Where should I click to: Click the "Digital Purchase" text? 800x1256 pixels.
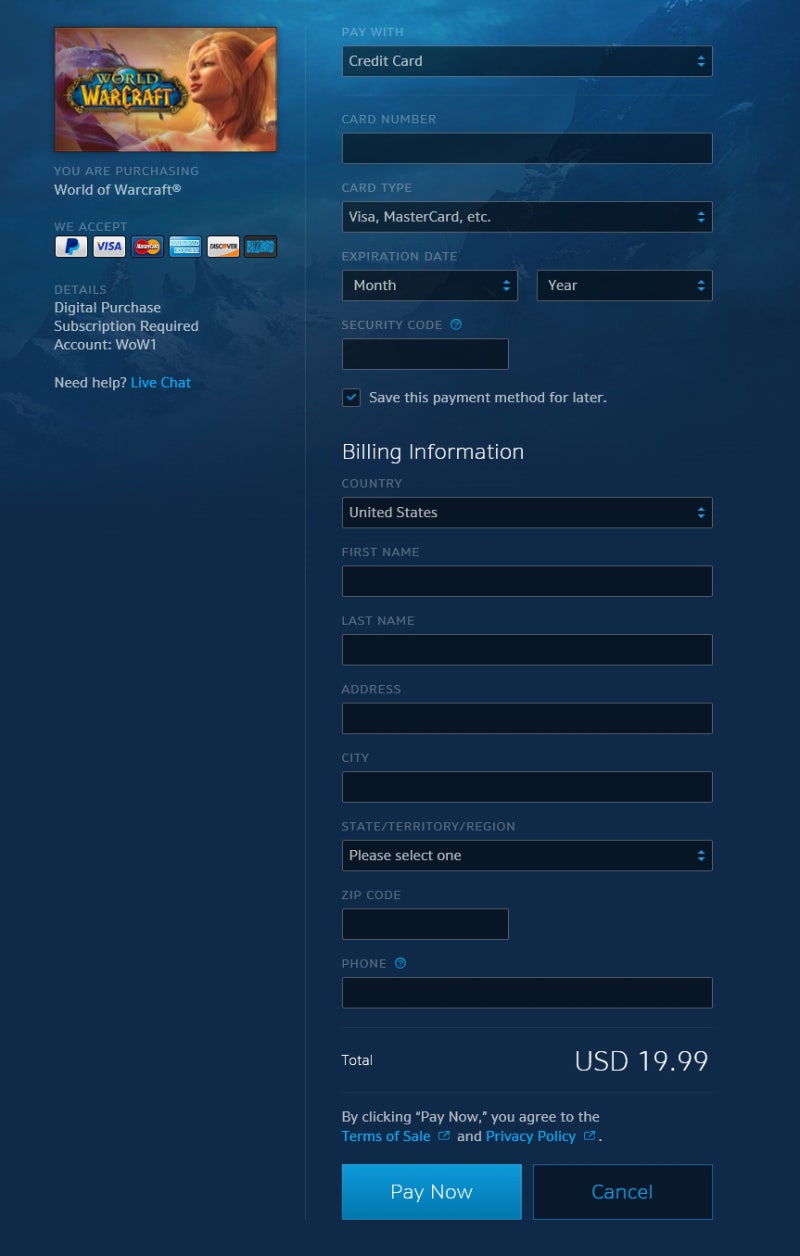[107, 308]
